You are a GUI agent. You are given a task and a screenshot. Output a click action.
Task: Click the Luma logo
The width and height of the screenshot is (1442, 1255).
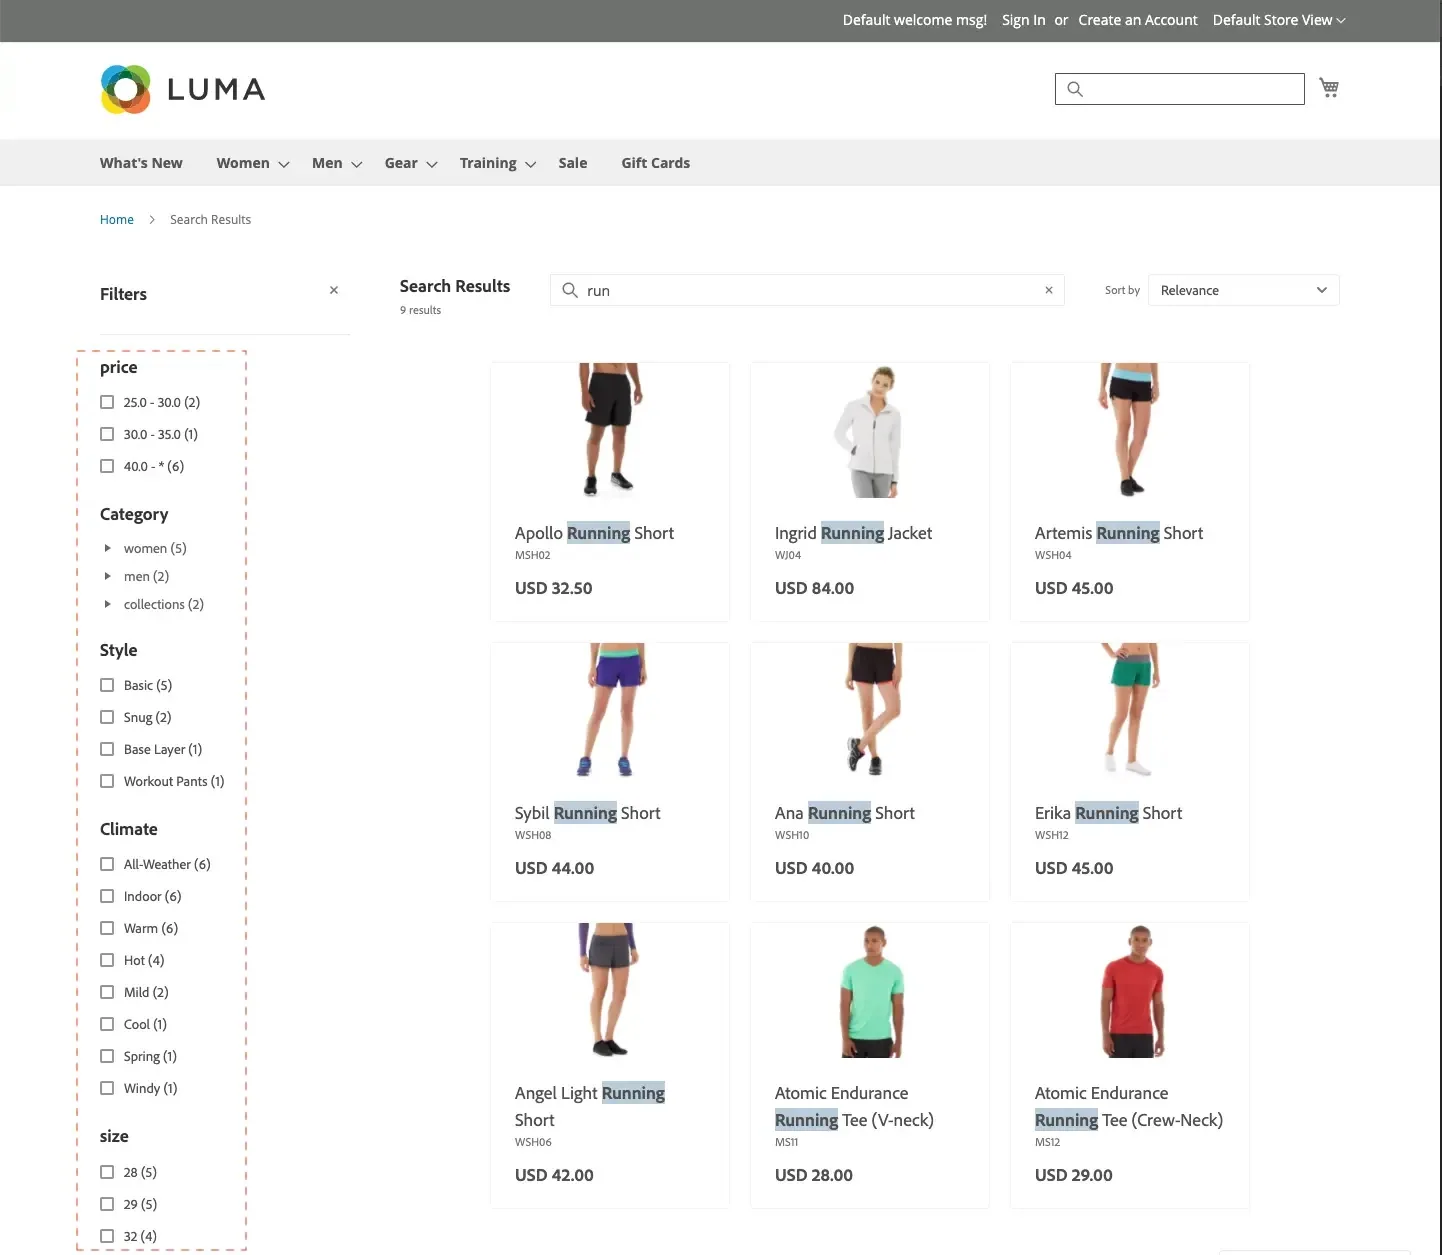[x=182, y=89]
